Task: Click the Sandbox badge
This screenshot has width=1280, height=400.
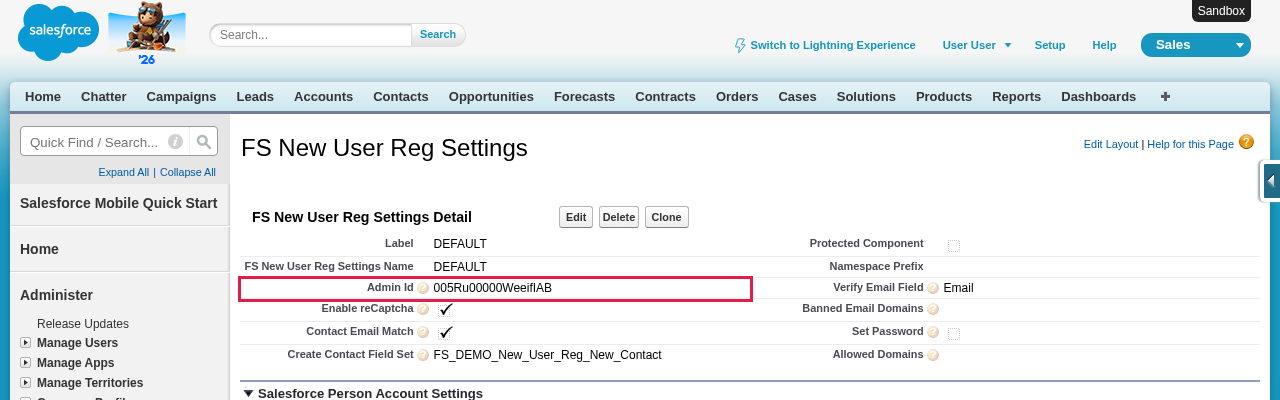Action: 1222,11
